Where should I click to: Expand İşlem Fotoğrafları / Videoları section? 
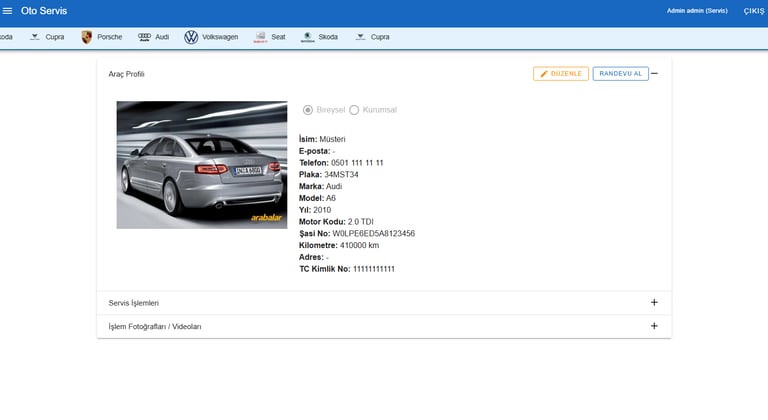click(654, 326)
